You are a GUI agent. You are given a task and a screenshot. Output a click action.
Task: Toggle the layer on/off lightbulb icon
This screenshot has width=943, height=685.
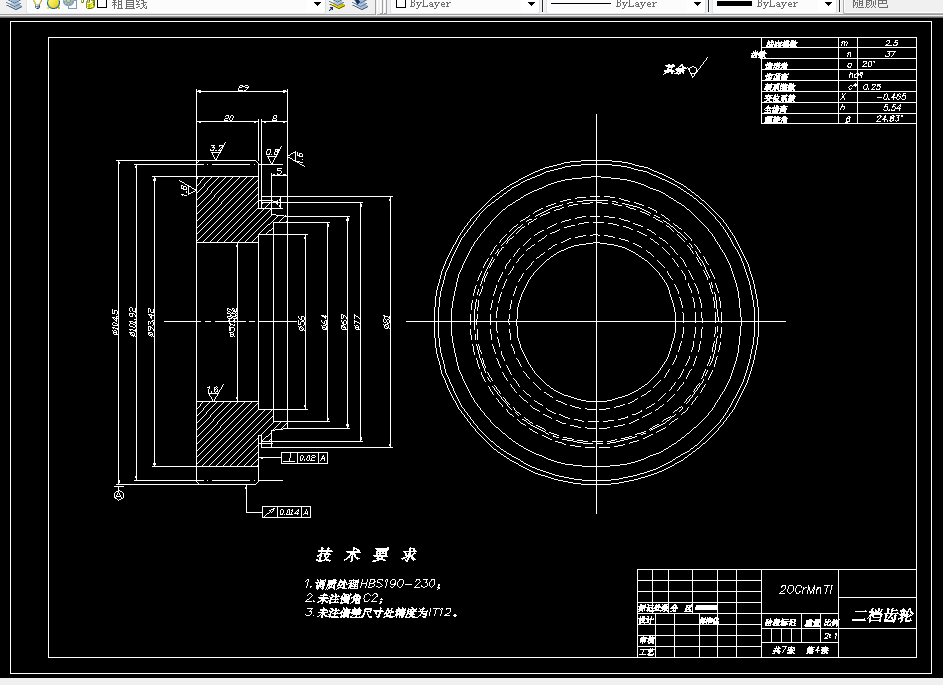37,4
